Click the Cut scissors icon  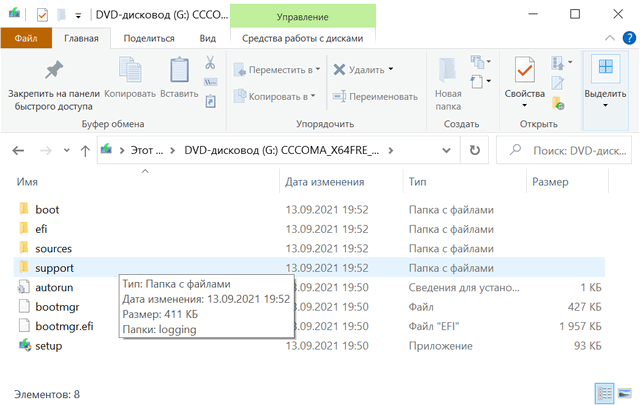pos(210,62)
